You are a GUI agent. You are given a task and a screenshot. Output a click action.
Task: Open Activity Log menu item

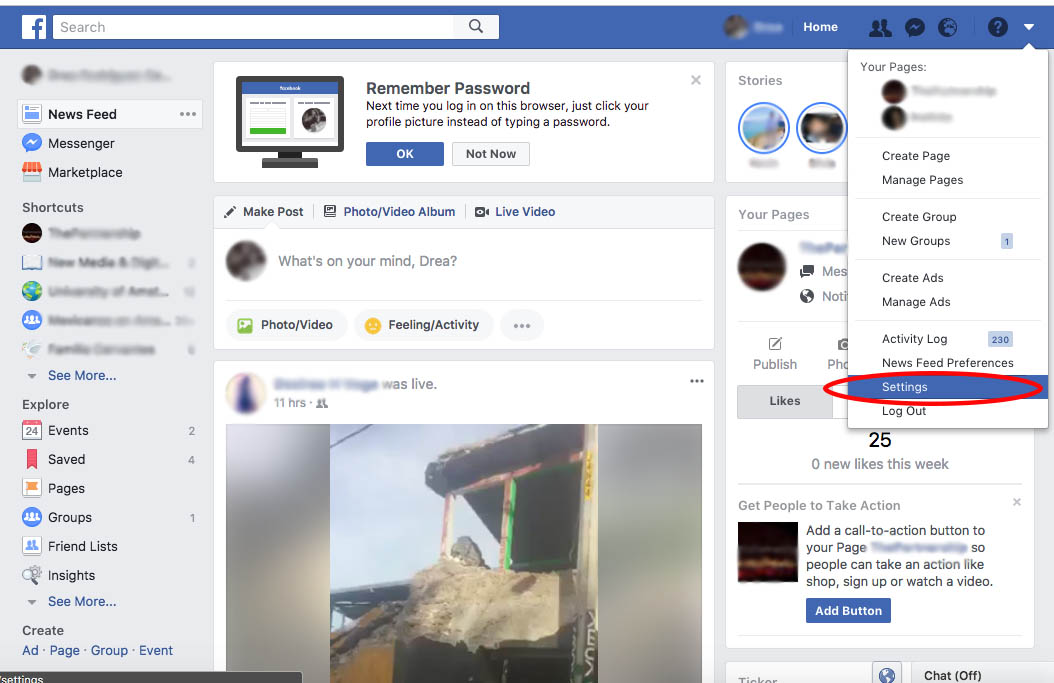(x=947, y=339)
